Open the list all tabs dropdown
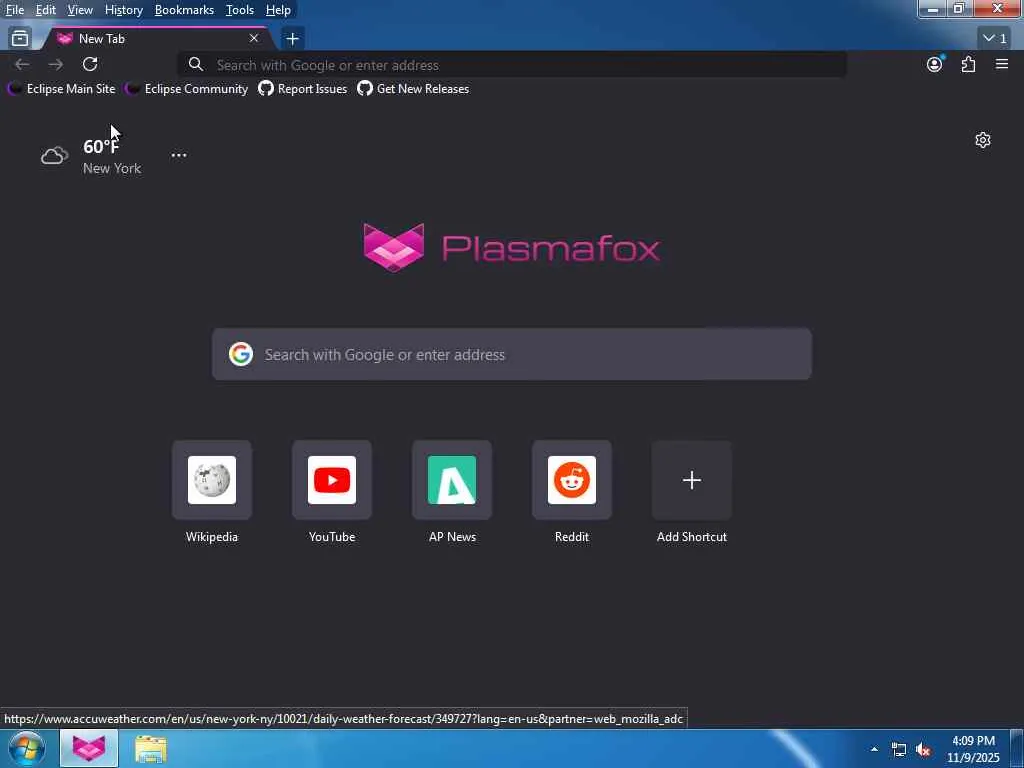 (x=995, y=39)
